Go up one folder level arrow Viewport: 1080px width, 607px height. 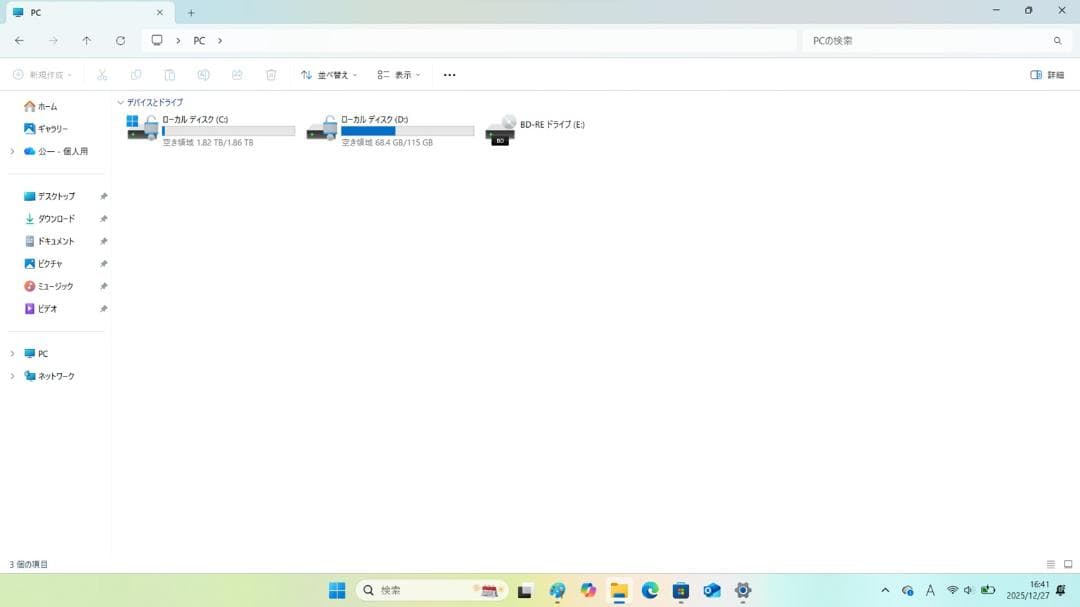coord(87,41)
